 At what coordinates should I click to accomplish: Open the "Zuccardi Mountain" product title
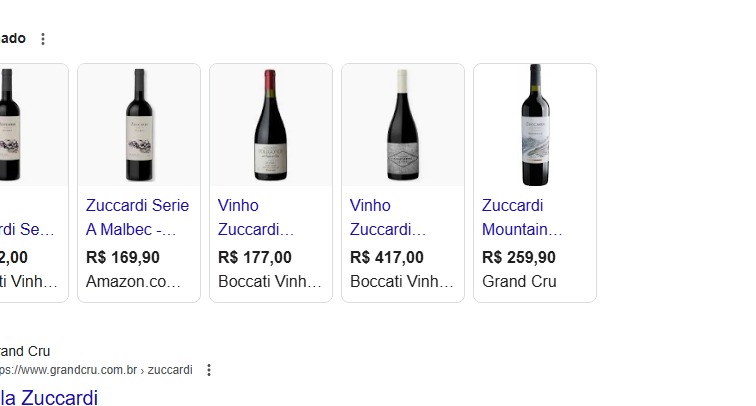coord(522,218)
